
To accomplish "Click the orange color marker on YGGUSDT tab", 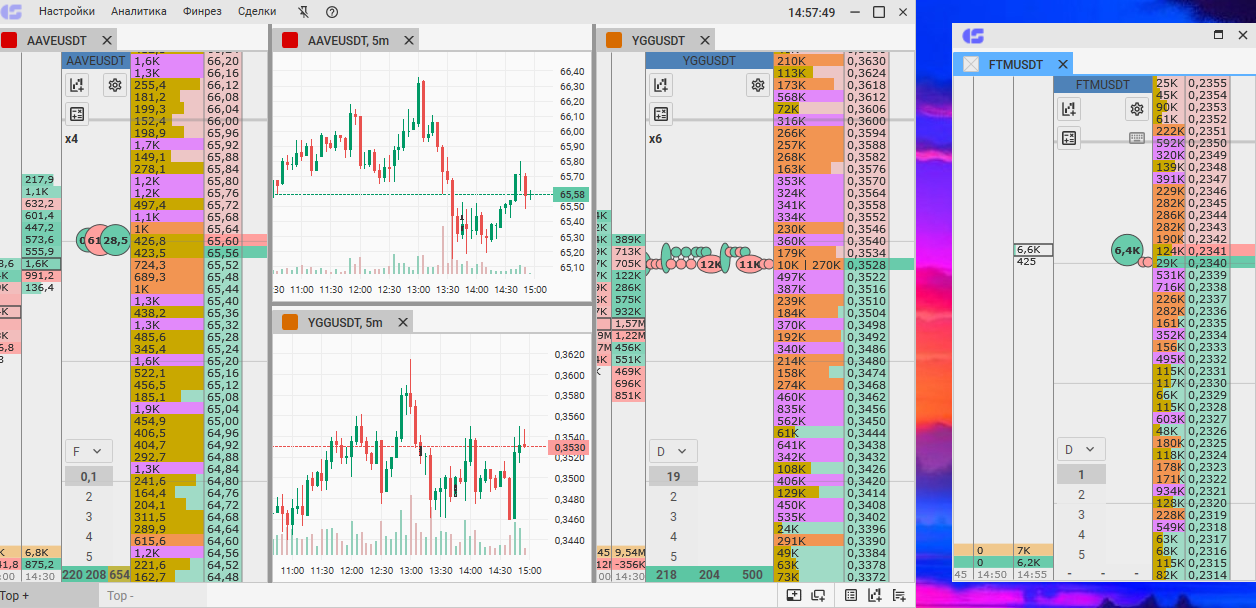I will (x=613, y=40).
